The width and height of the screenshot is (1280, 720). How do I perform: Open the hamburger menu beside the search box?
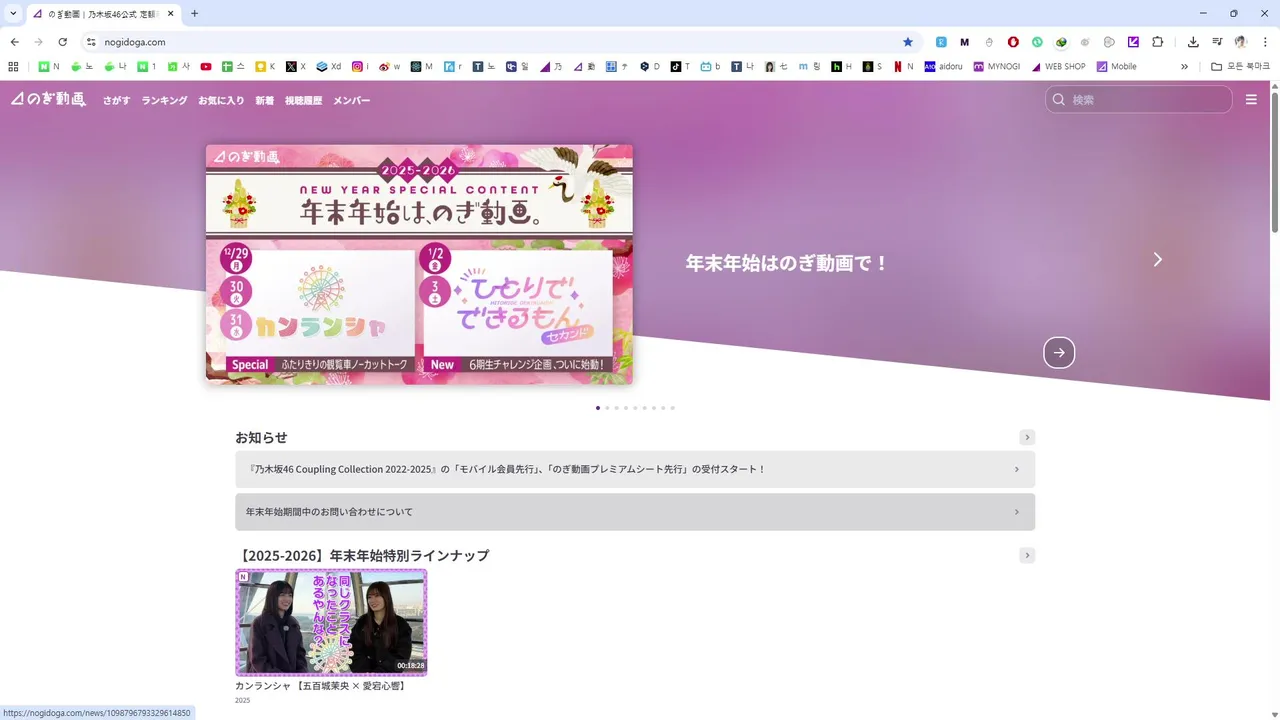(x=1251, y=99)
